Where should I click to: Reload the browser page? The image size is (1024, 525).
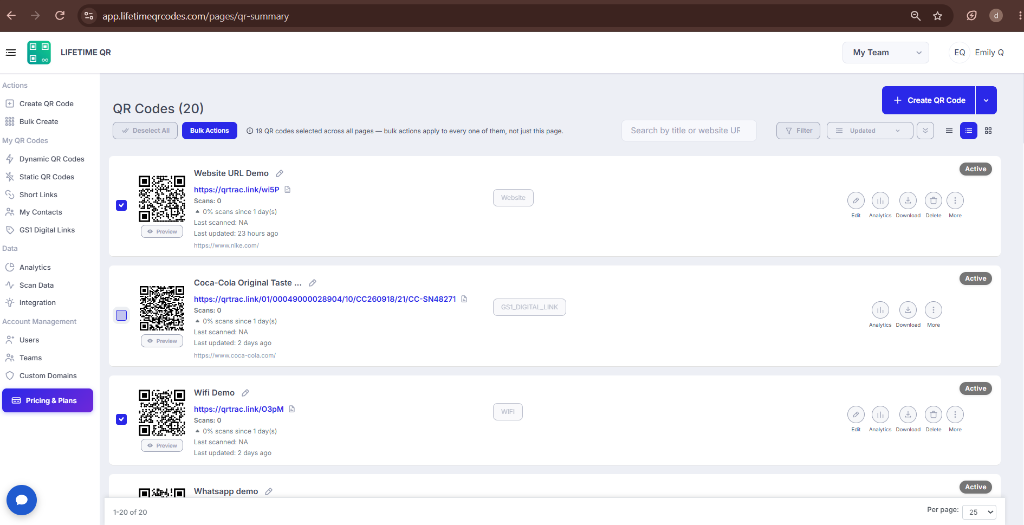[x=60, y=16]
